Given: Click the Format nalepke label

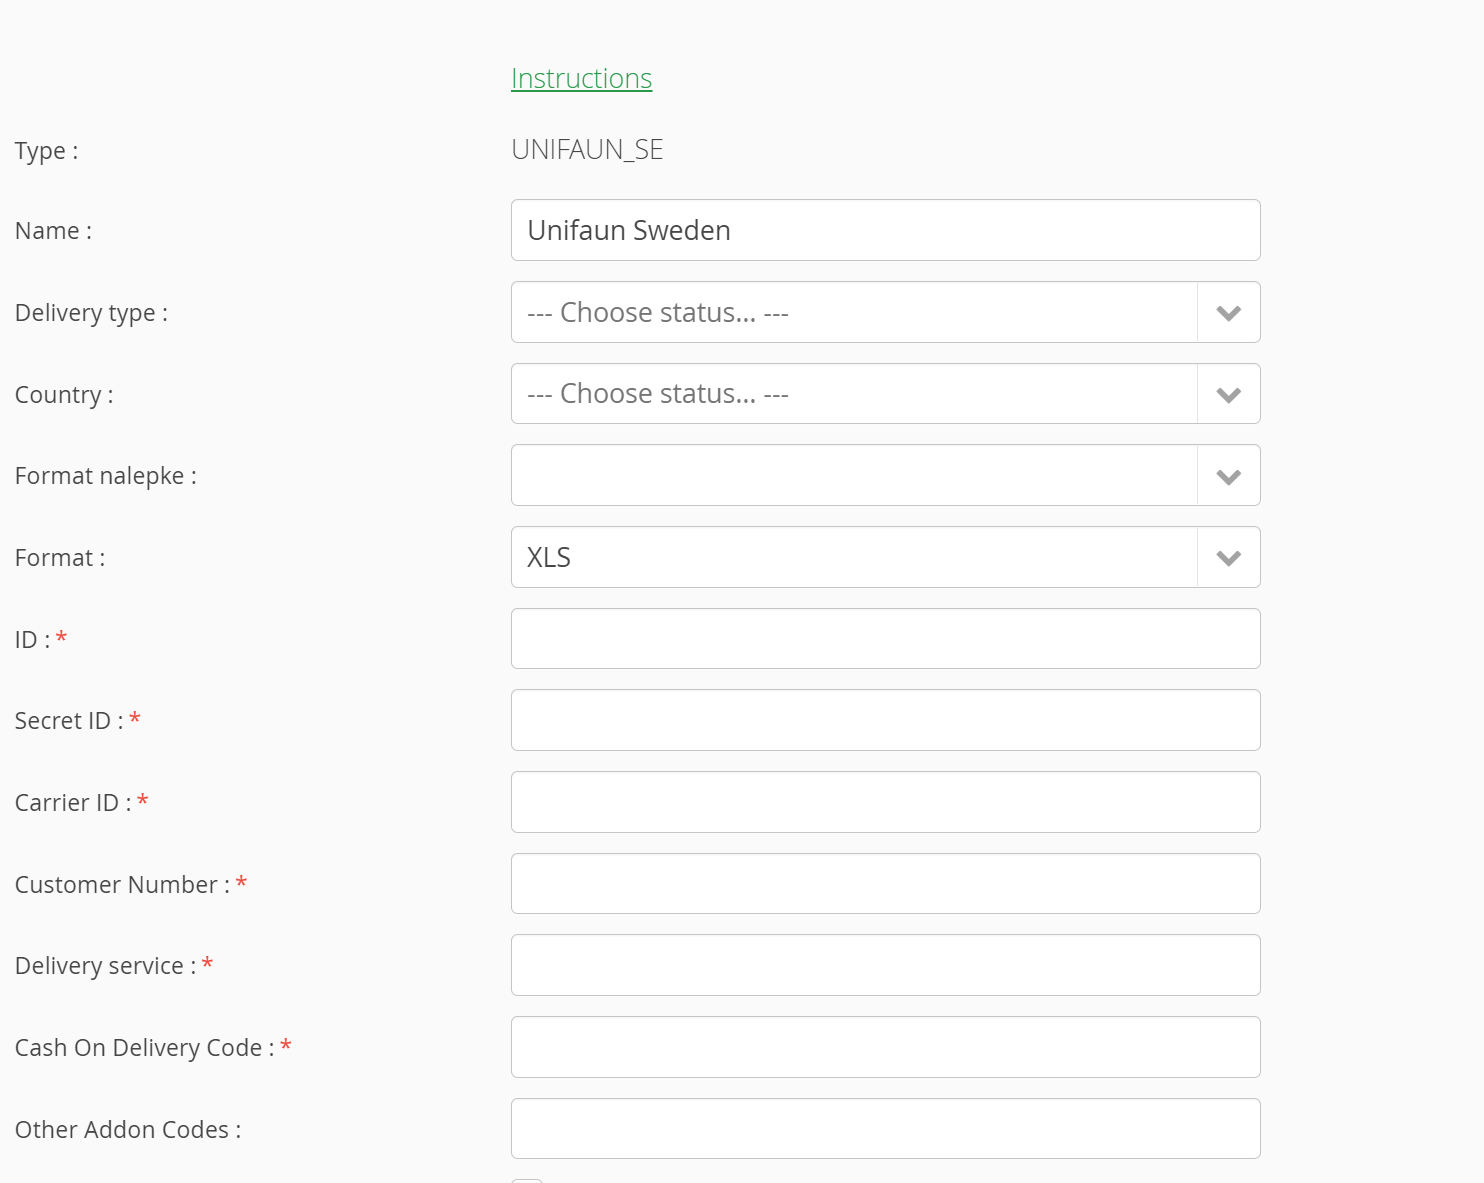Looking at the screenshot, I should 105,476.
